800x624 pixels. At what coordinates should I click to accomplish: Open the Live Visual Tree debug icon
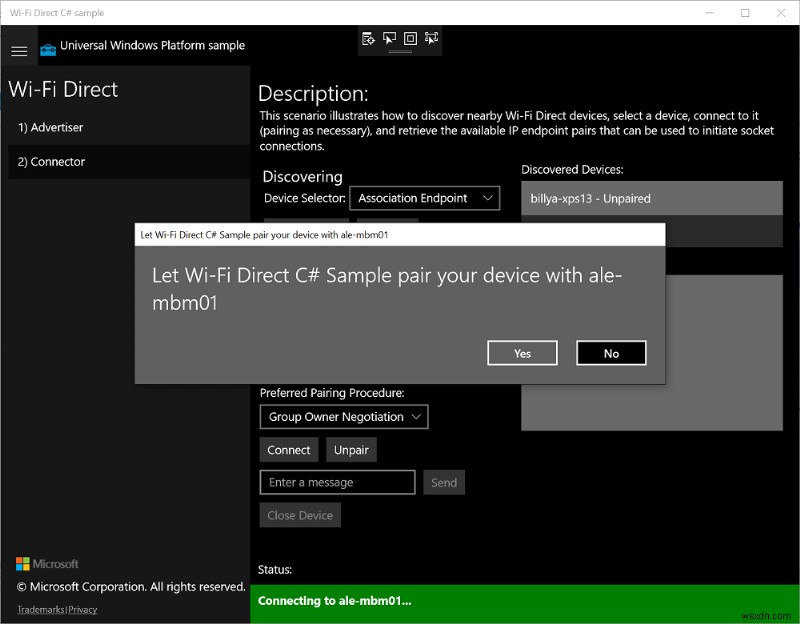coord(368,39)
